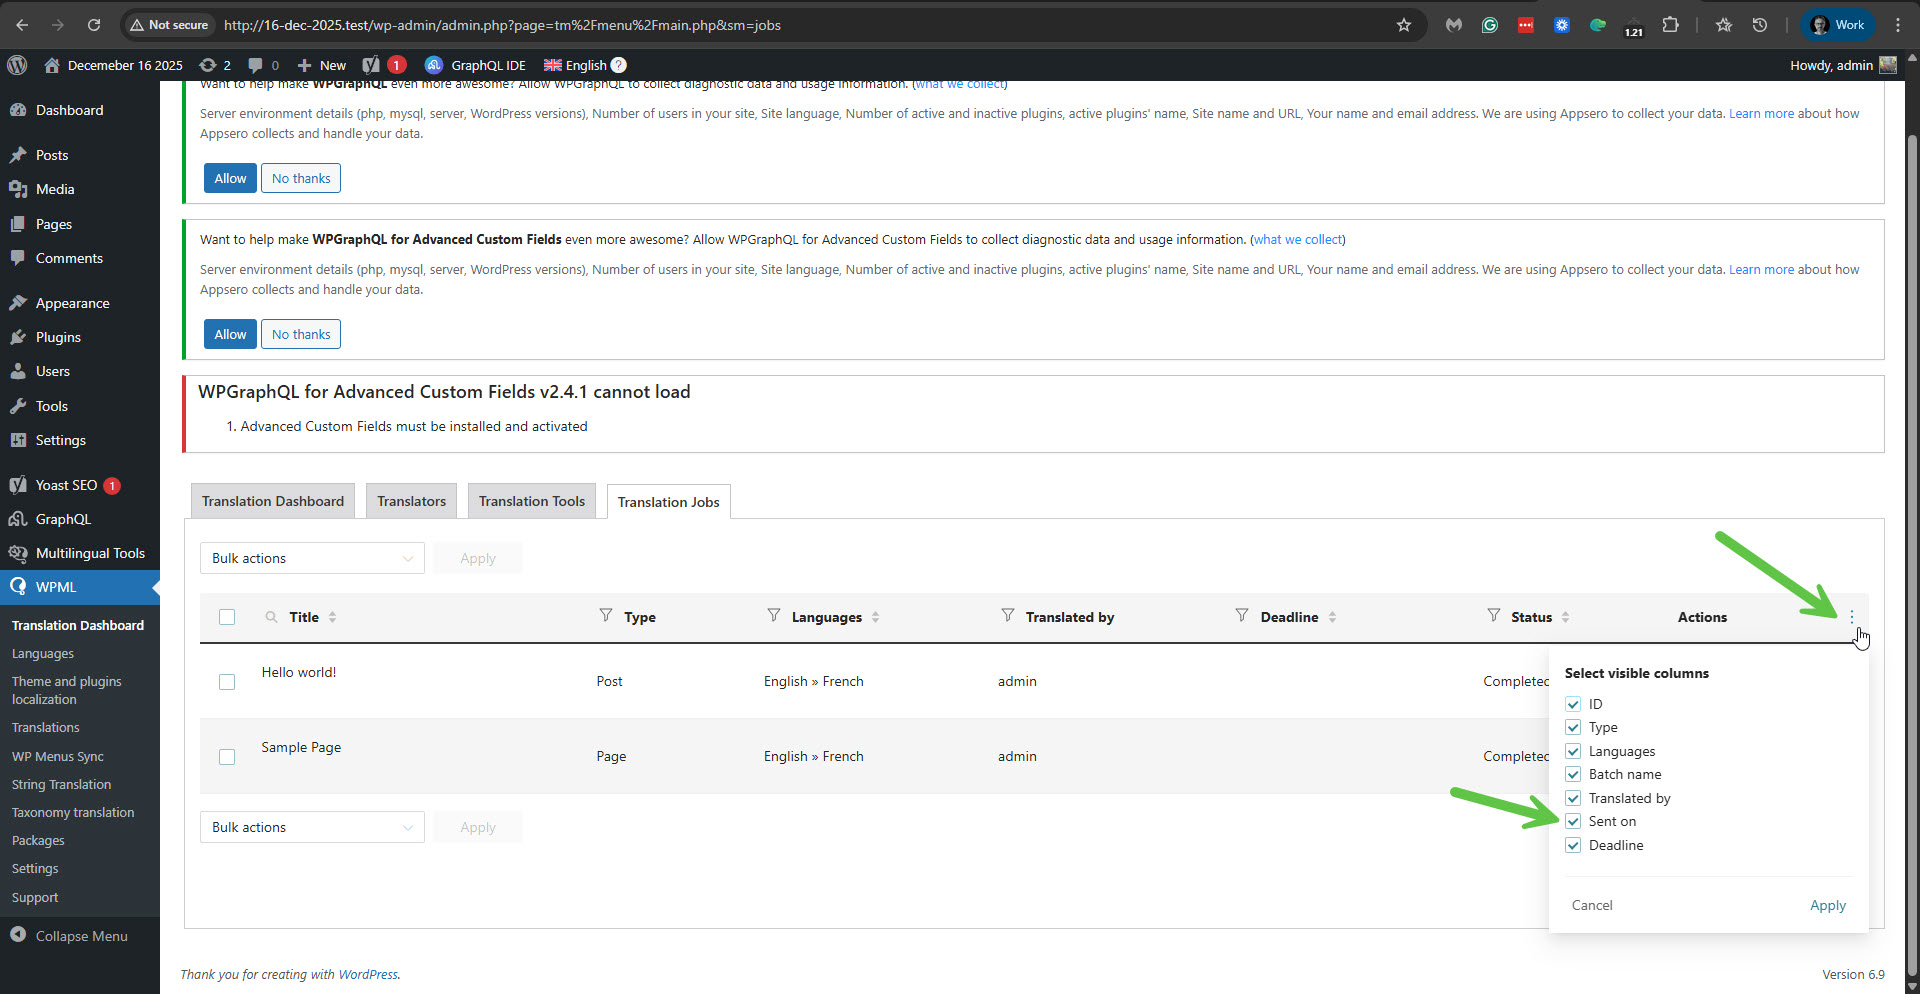Select the Sample Page job row checkbox
Viewport: 1920px width, 994px height.
tap(227, 757)
